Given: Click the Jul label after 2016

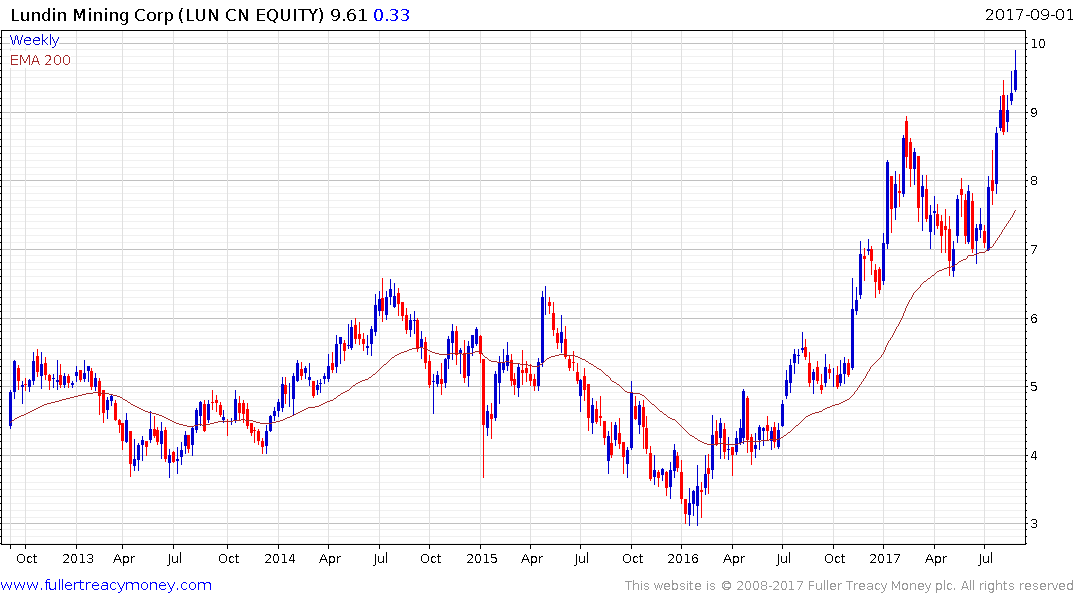Looking at the screenshot, I should [x=783, y=558].
